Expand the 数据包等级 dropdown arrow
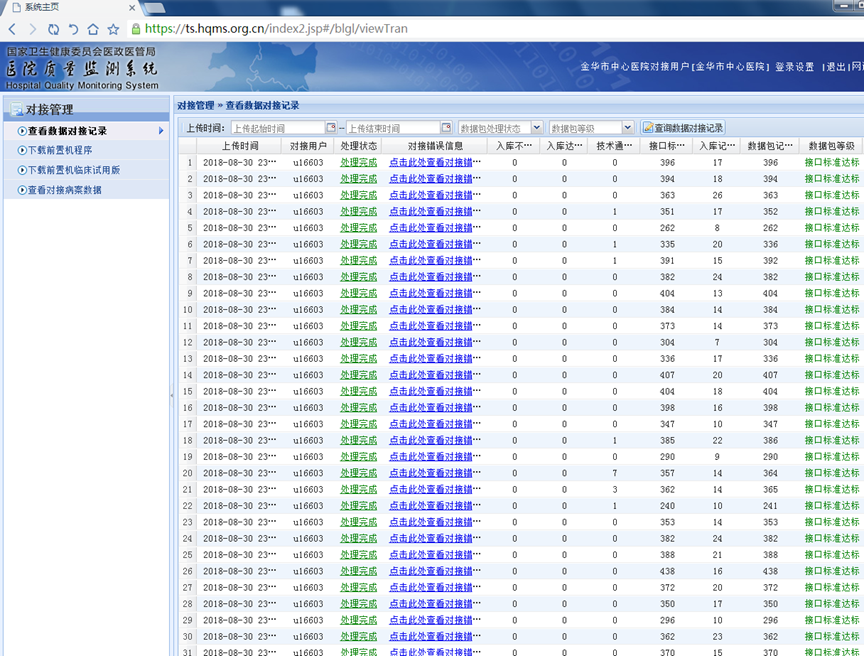The width and height of the screenshot is (864, 656). click(628, 128)
